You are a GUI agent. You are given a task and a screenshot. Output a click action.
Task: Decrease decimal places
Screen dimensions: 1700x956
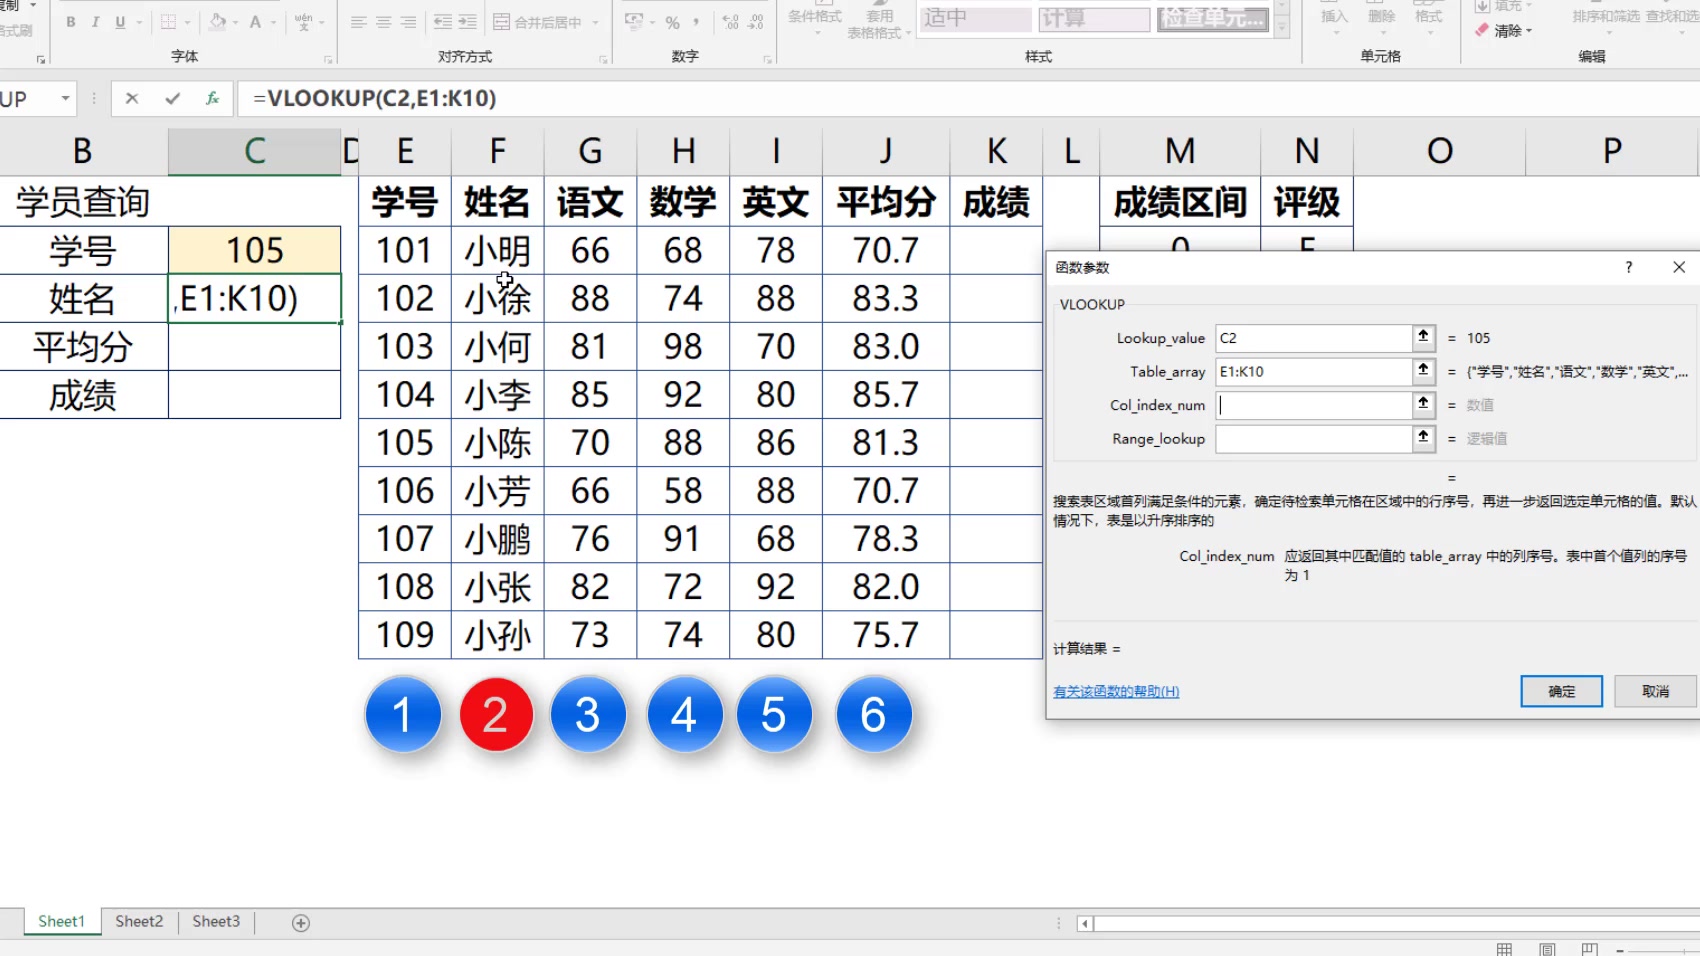pyautogui.click(x=756, y=22)
